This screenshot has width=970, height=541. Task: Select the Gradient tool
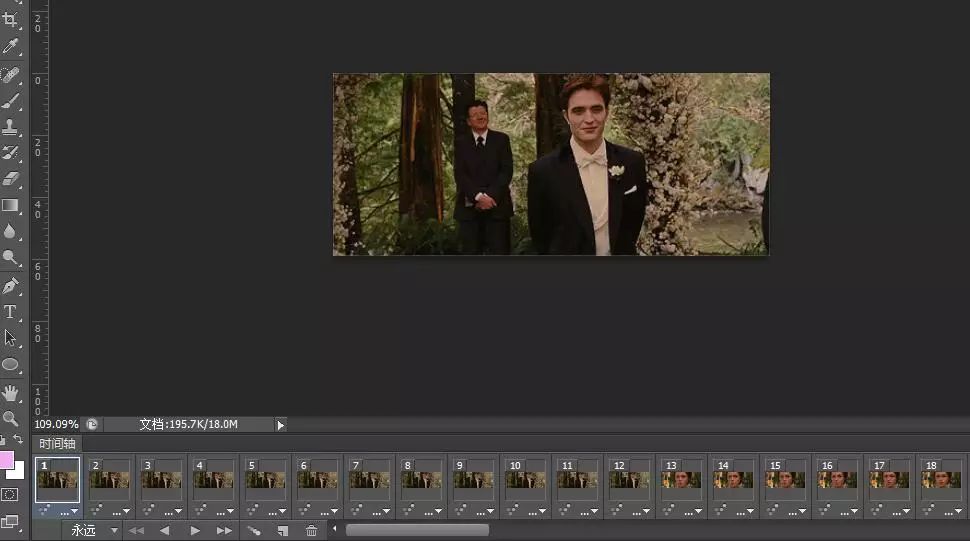tap(11, 205)
